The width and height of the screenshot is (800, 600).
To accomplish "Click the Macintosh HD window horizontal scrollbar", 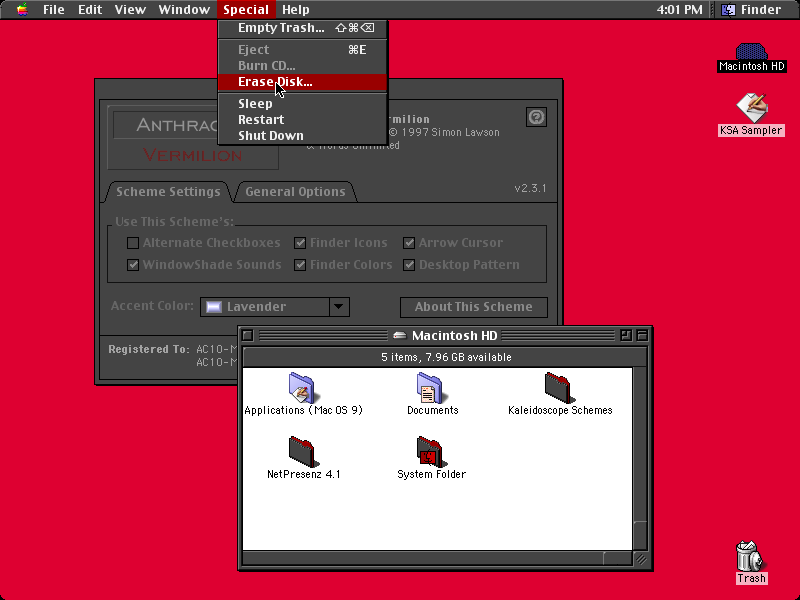I will [437, 558].
